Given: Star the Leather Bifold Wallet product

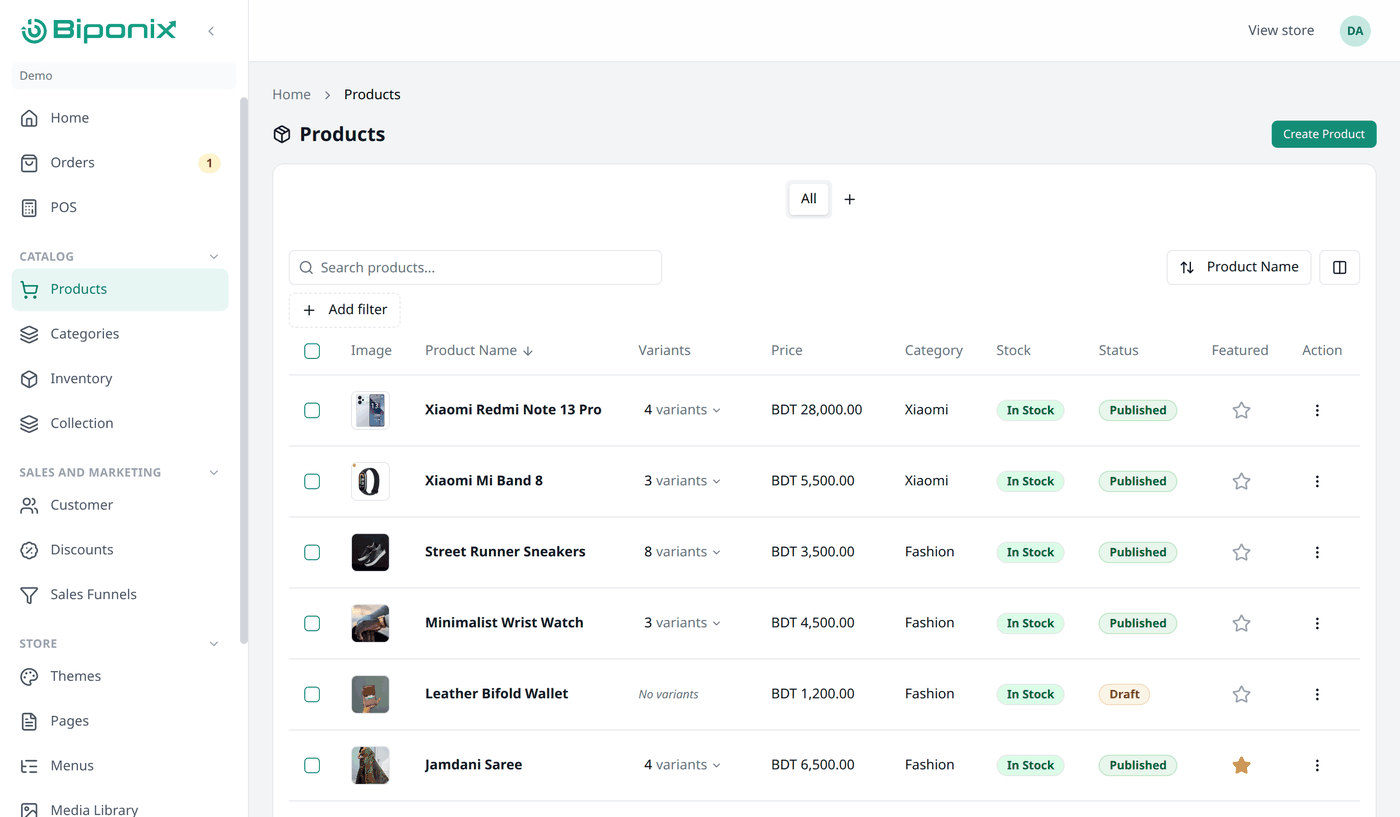Looking at the screenshot, I should (1241, 694).
